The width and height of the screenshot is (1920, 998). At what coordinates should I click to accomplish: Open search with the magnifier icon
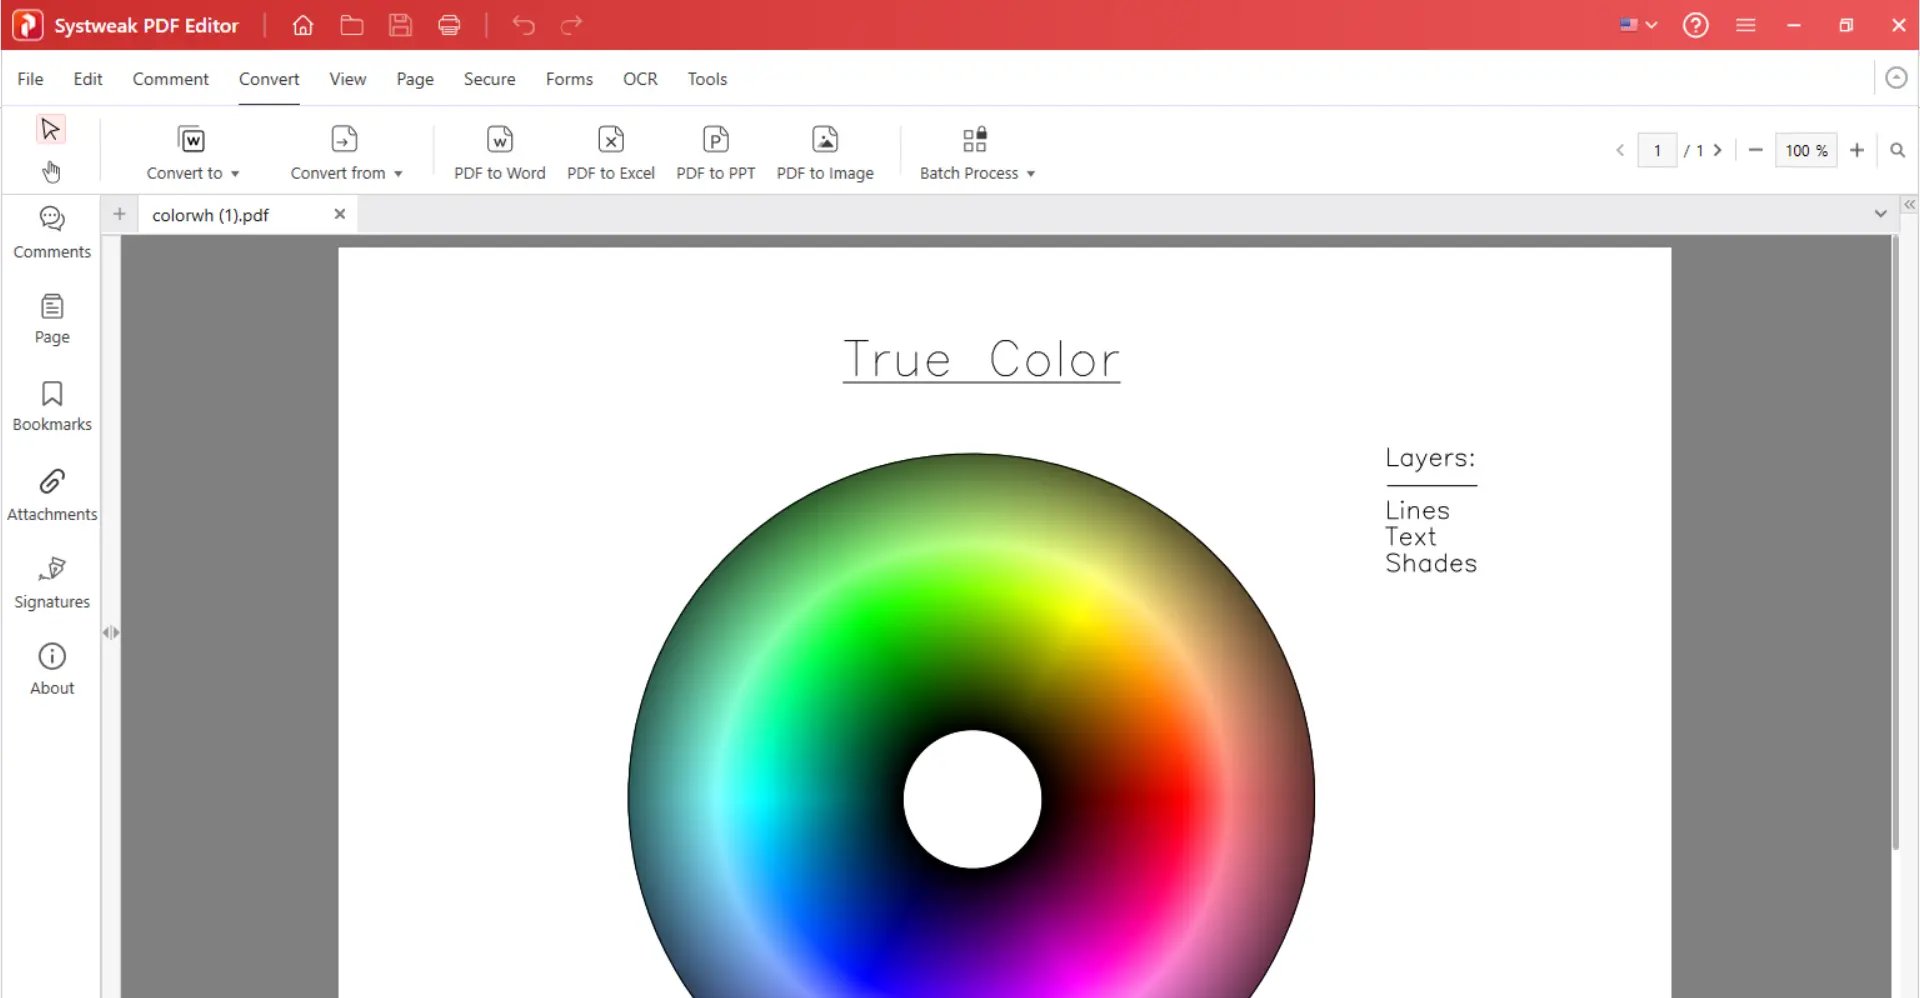pyautogui.click(x=1897, y=150)
